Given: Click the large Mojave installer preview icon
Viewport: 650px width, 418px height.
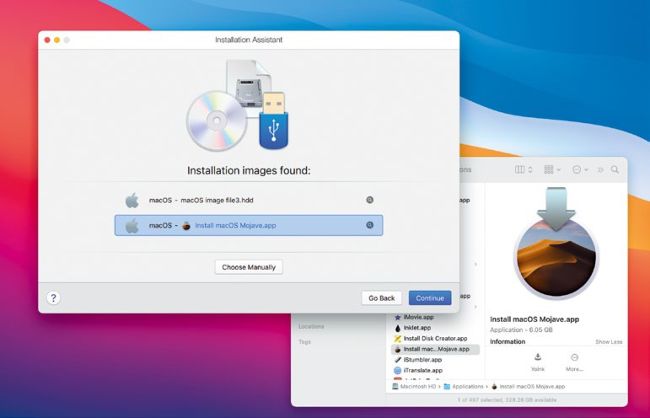Looking at the screenshot, I should click(556, 248).
